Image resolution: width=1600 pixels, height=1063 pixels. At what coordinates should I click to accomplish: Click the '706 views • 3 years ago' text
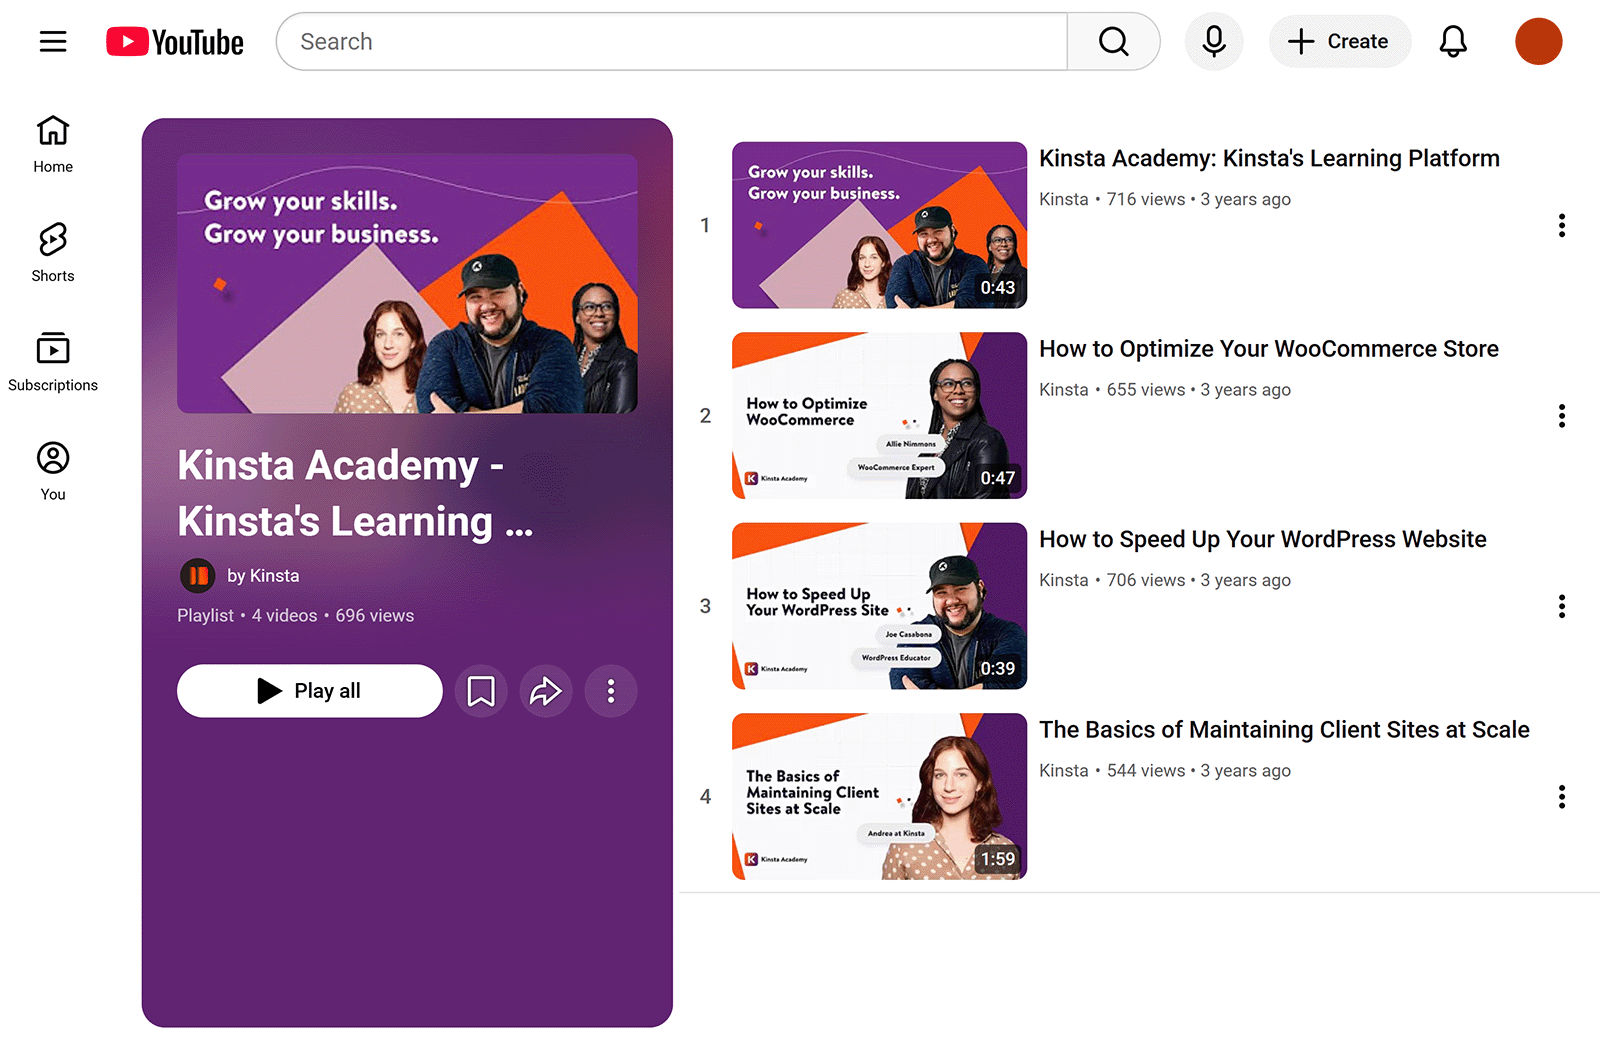click(1198, 580)
